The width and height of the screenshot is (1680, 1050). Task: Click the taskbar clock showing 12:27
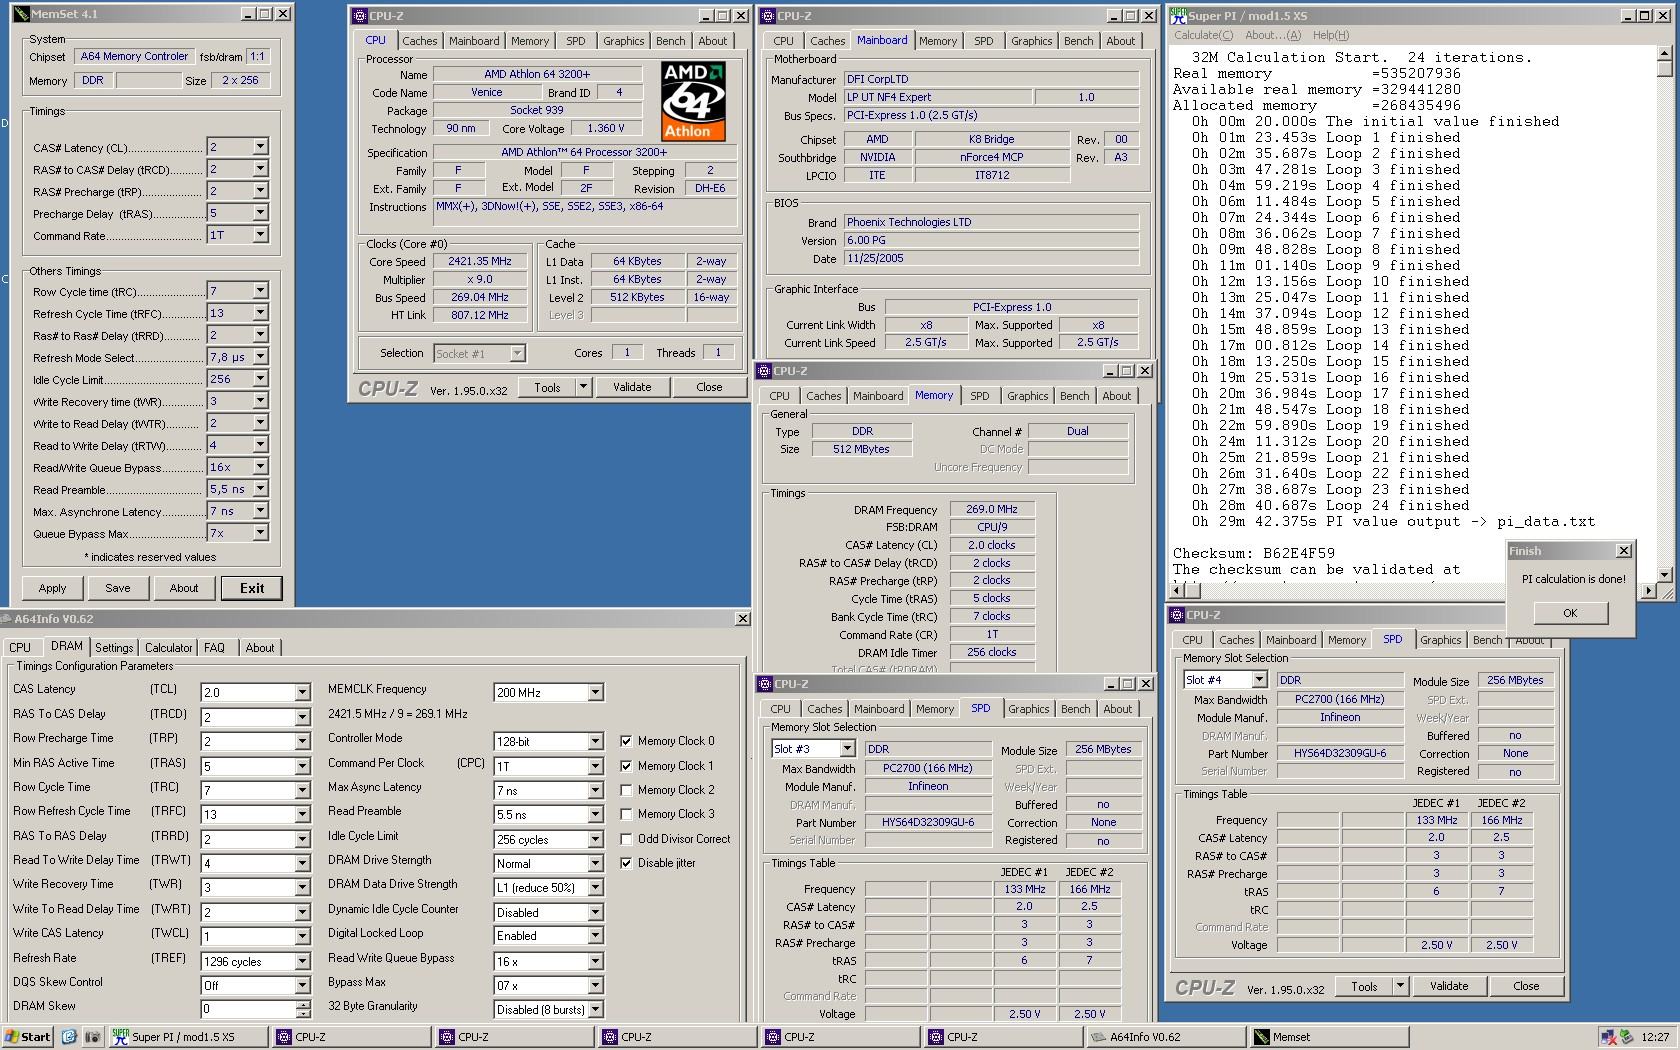click(1655, 1037)
